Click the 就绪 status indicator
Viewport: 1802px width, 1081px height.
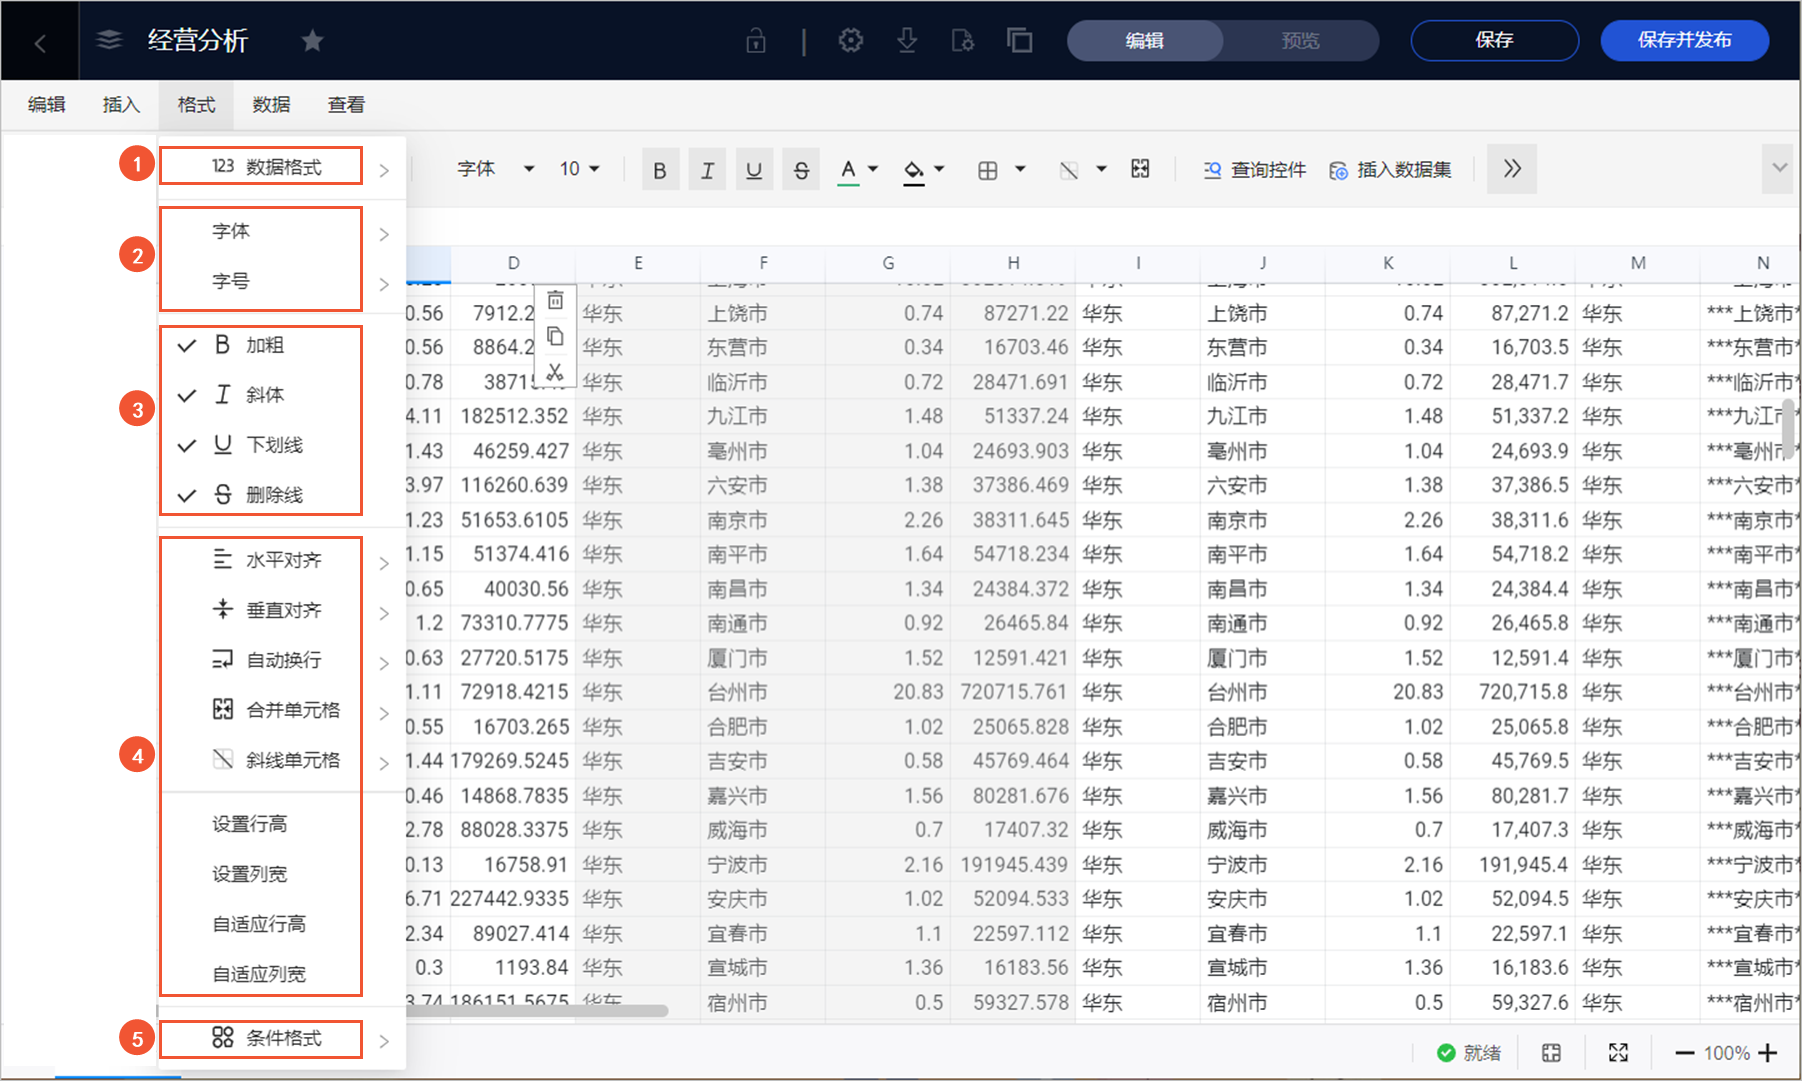click(1469, 1053)
